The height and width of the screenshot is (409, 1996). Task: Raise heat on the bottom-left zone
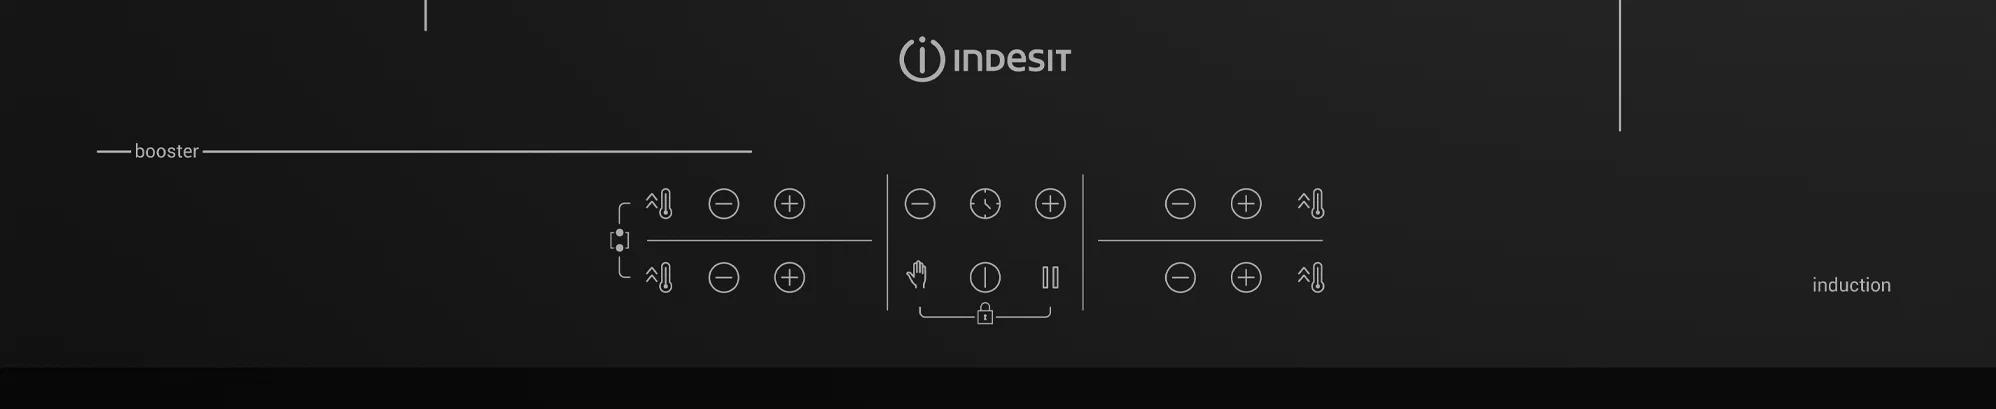(790, 277)
